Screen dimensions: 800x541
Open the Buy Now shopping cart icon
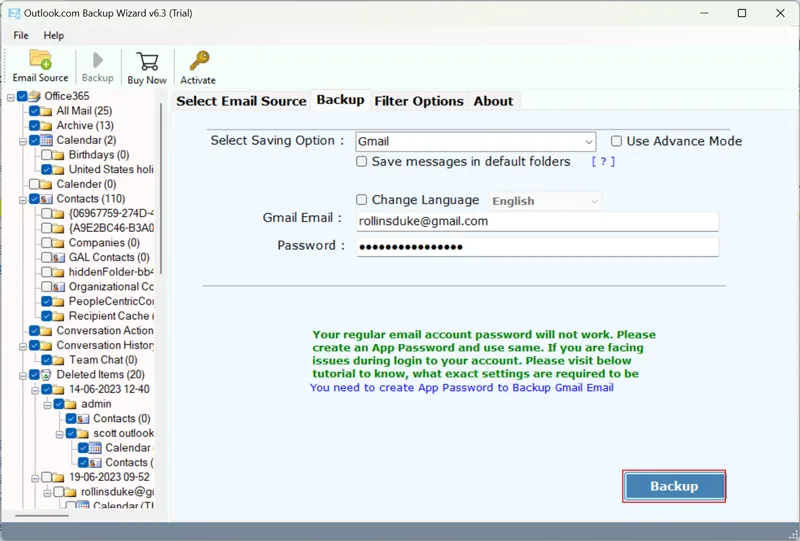(x=147, y=61)
